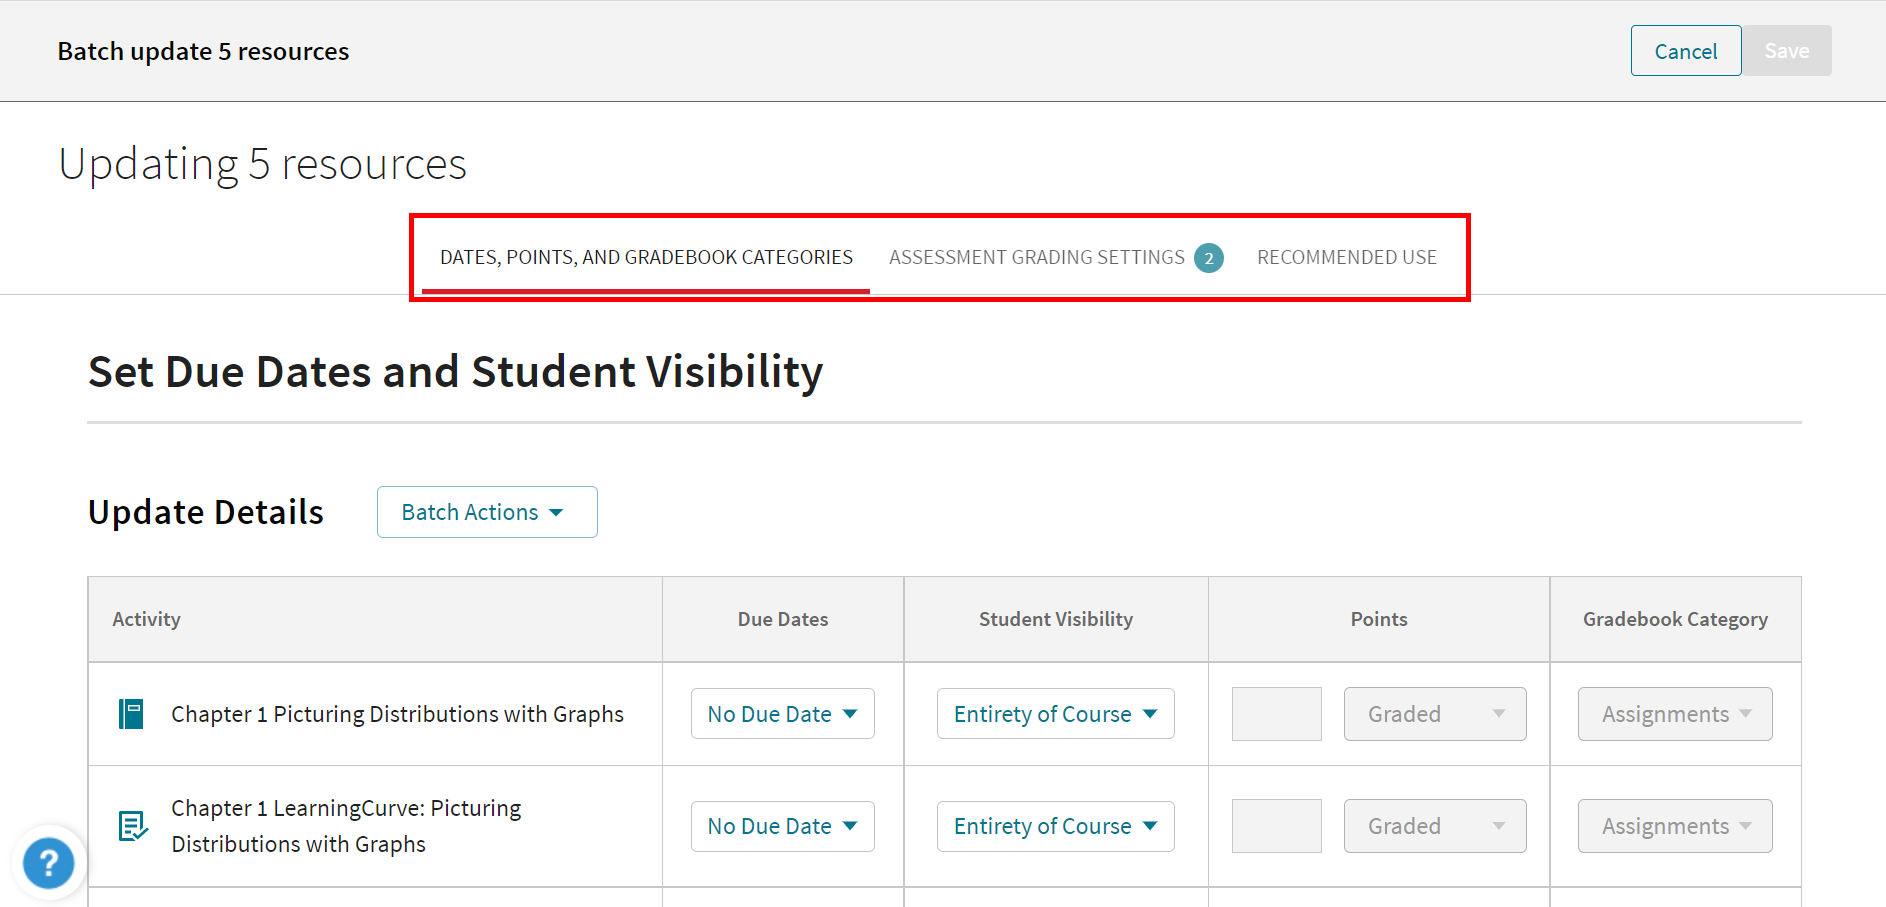Click the Cancel button
Viewport: 1886px width, 907px height.
coord(1685,50)
